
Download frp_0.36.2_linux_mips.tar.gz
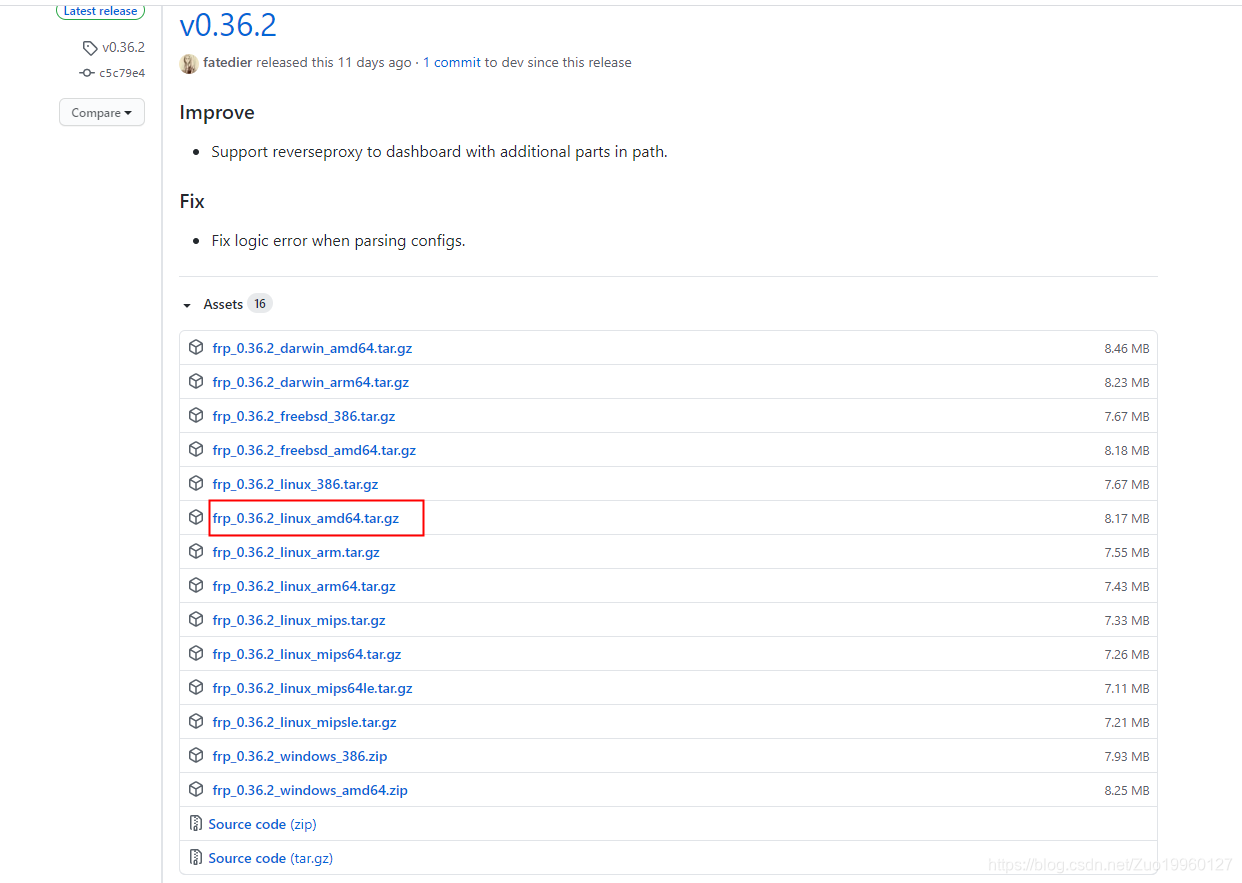coord(299,620)
